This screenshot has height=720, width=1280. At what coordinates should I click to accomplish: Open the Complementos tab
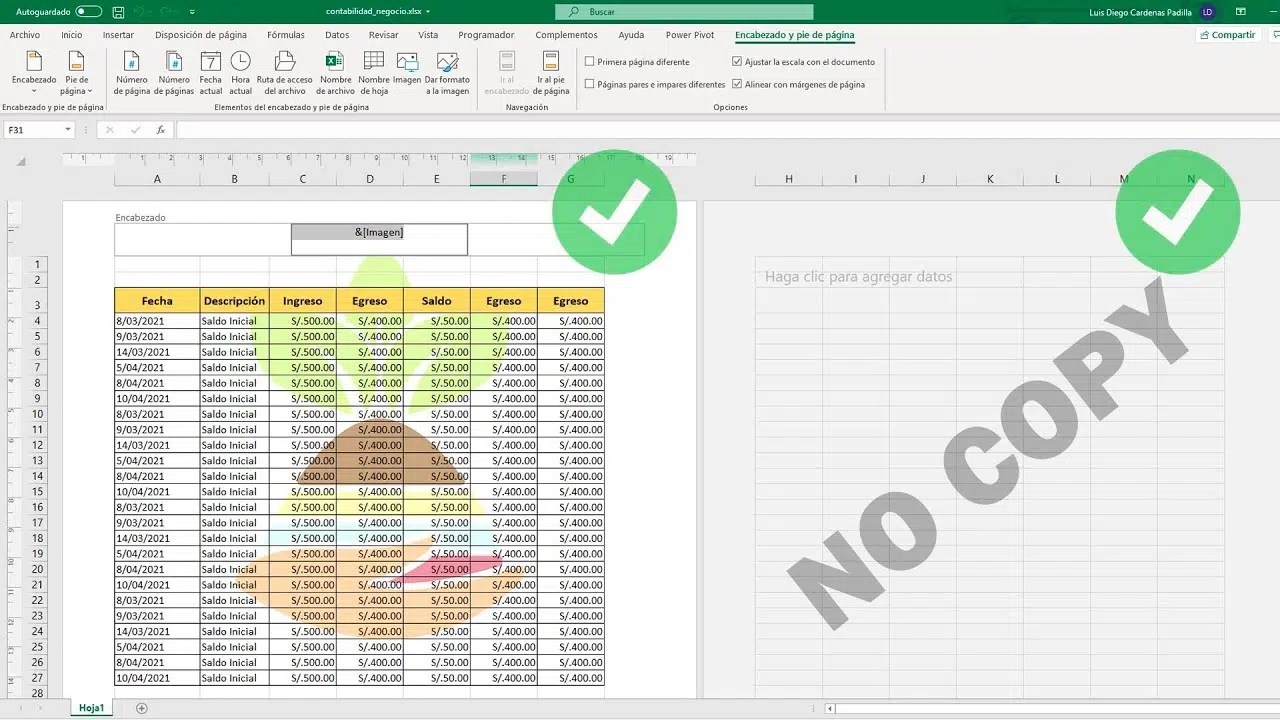(566, 35)
